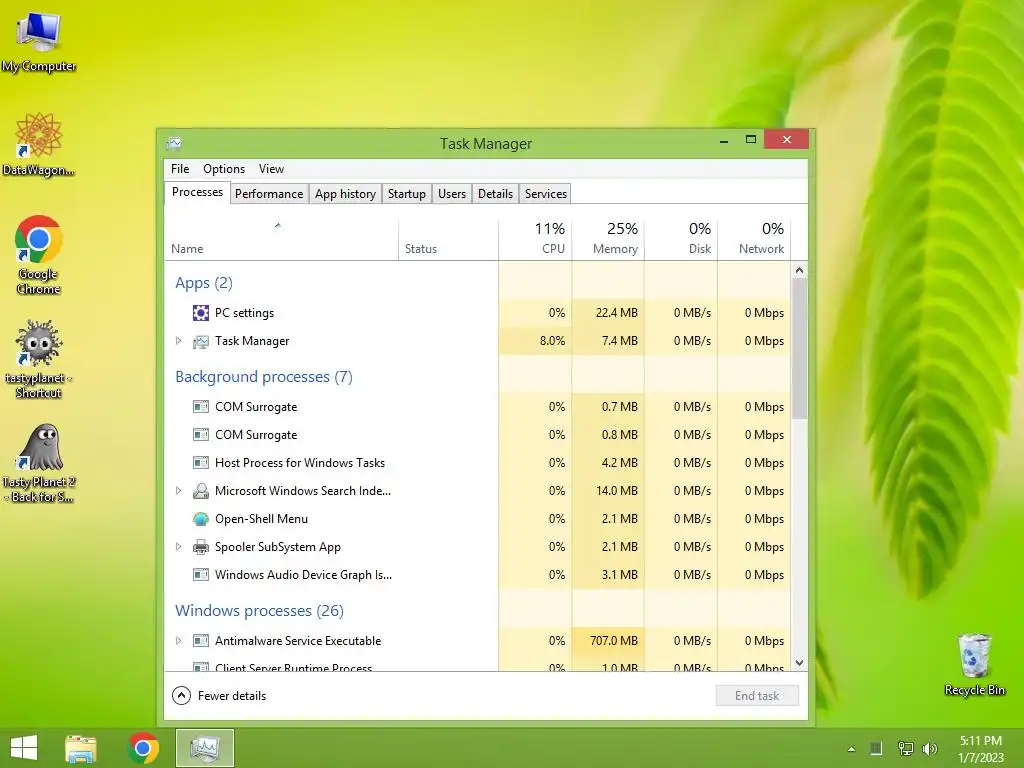Expand the Task Manager process row
Screen dimensions: 1024x768
click(178, 341)
